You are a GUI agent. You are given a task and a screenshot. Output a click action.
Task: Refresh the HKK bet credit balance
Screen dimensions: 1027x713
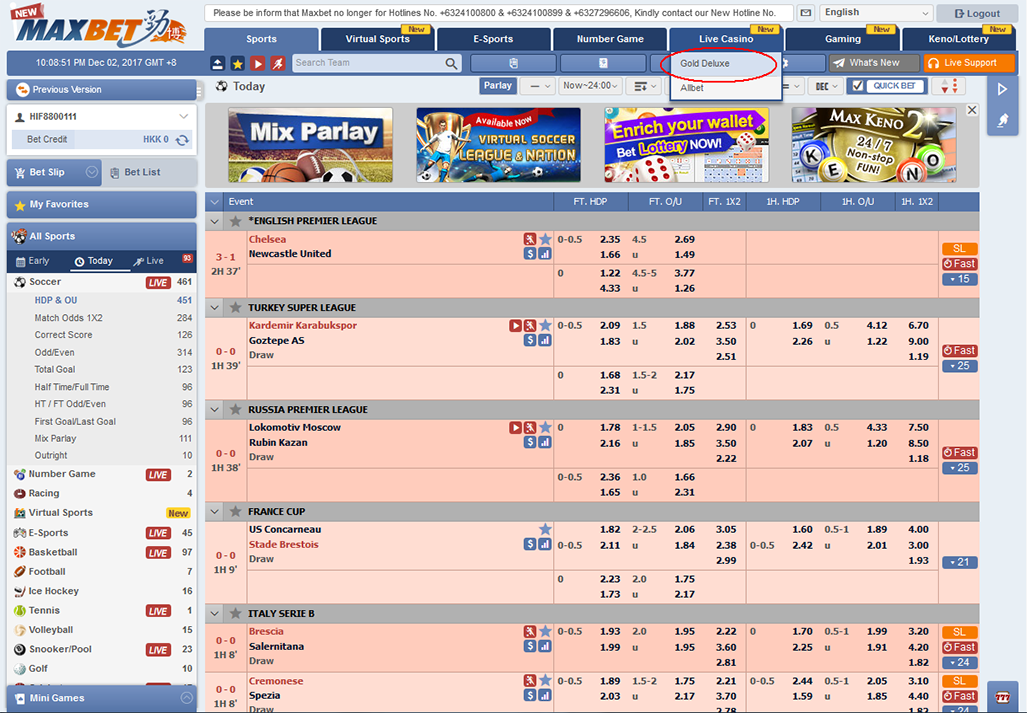[x=182, y=140]
